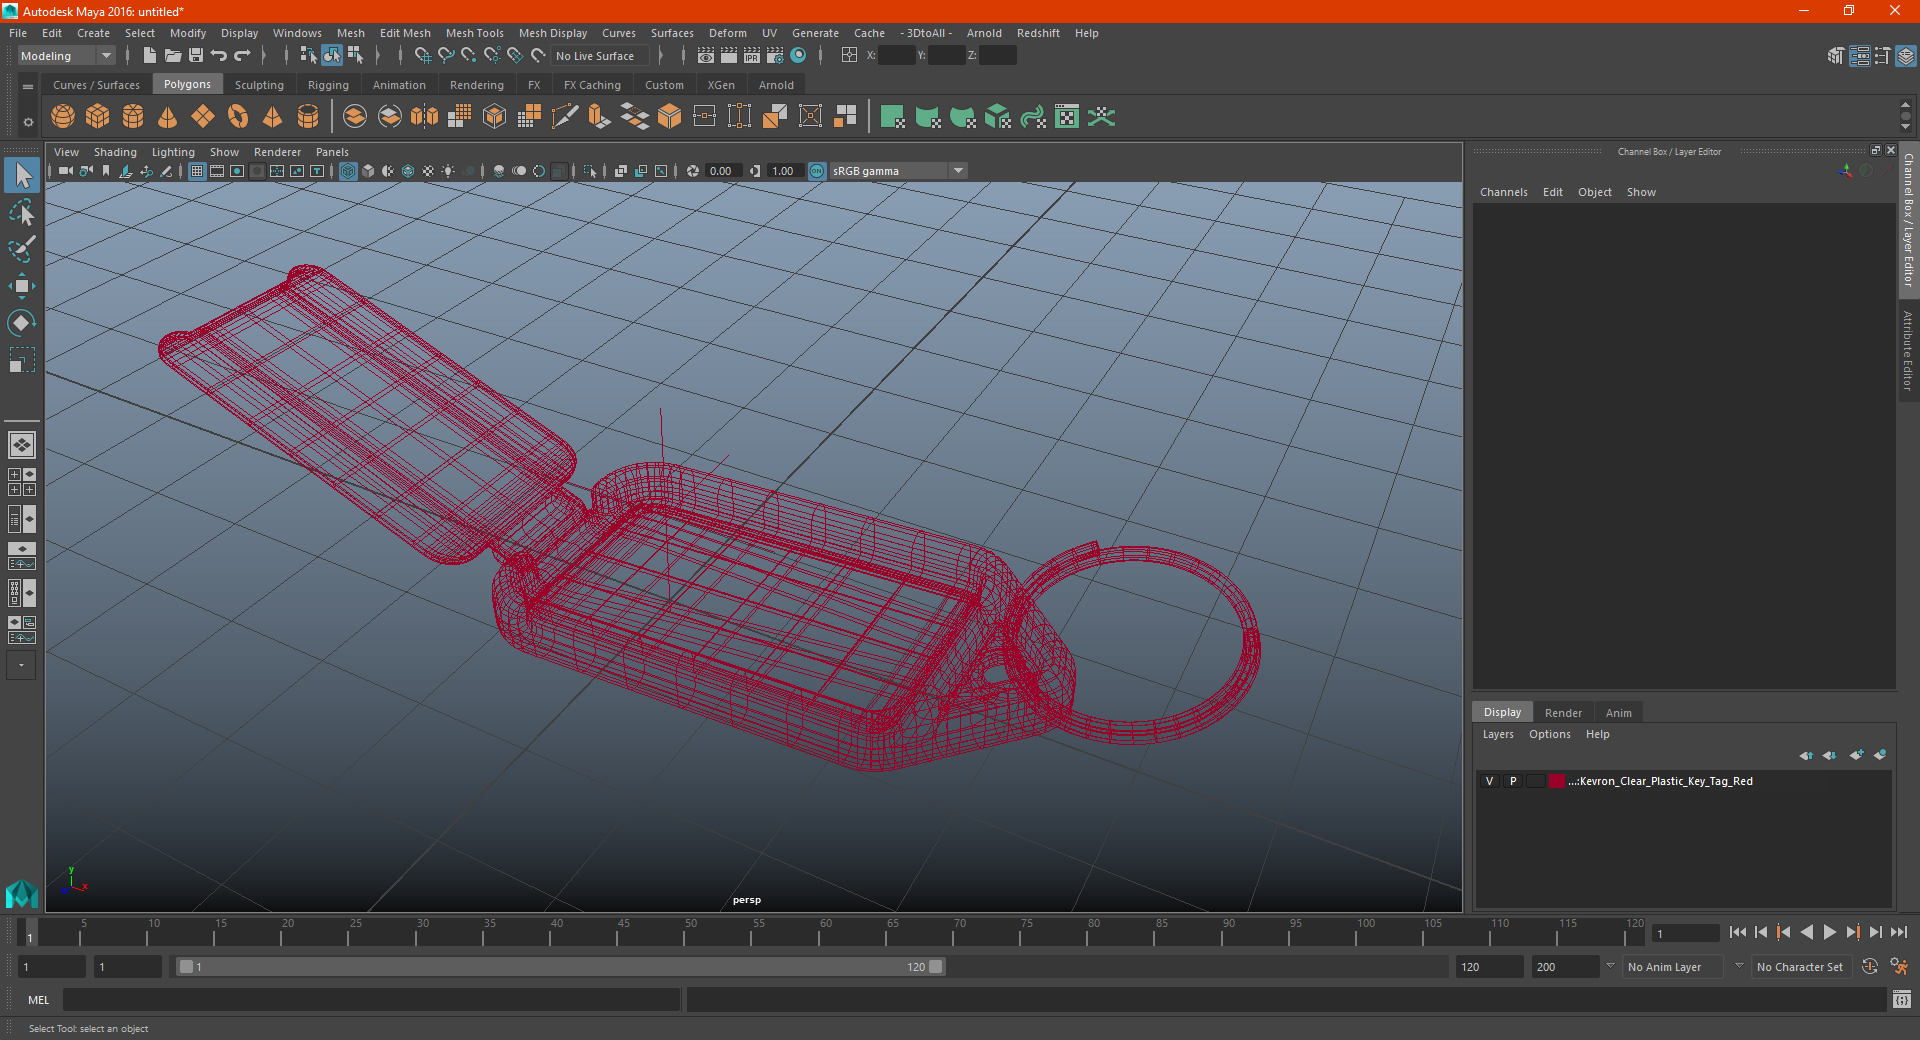Open the Mesh Tools menu
This screenshot has height=1040, width=1920.
point(474,33)
